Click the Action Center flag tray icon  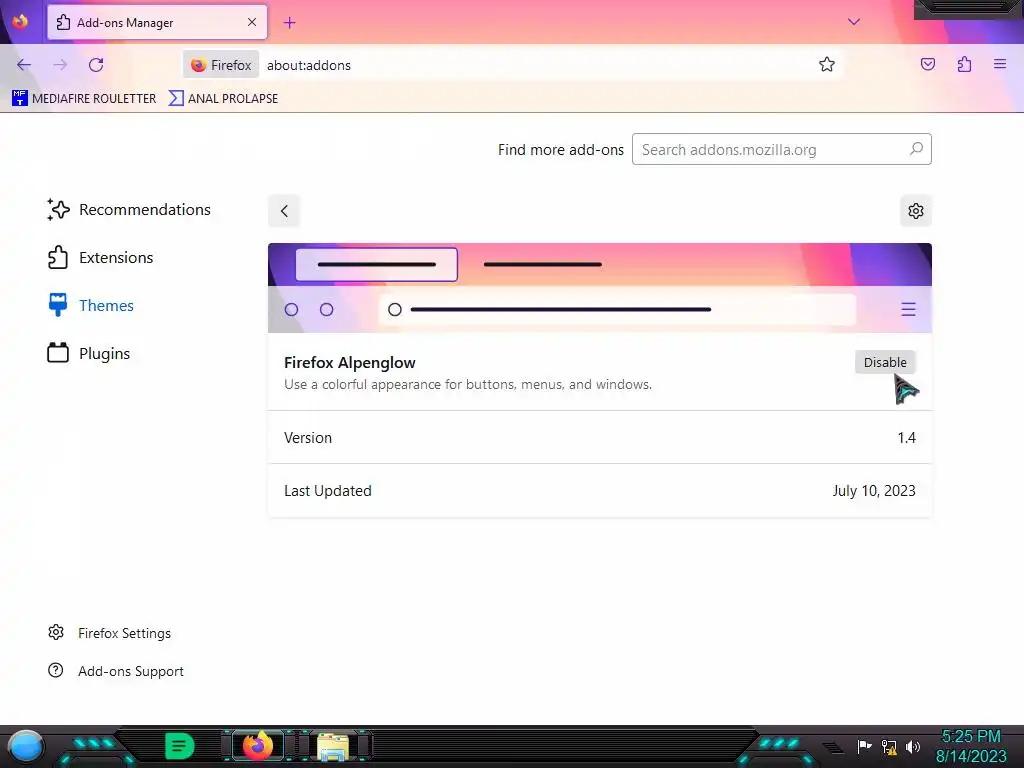coord(865,746)
